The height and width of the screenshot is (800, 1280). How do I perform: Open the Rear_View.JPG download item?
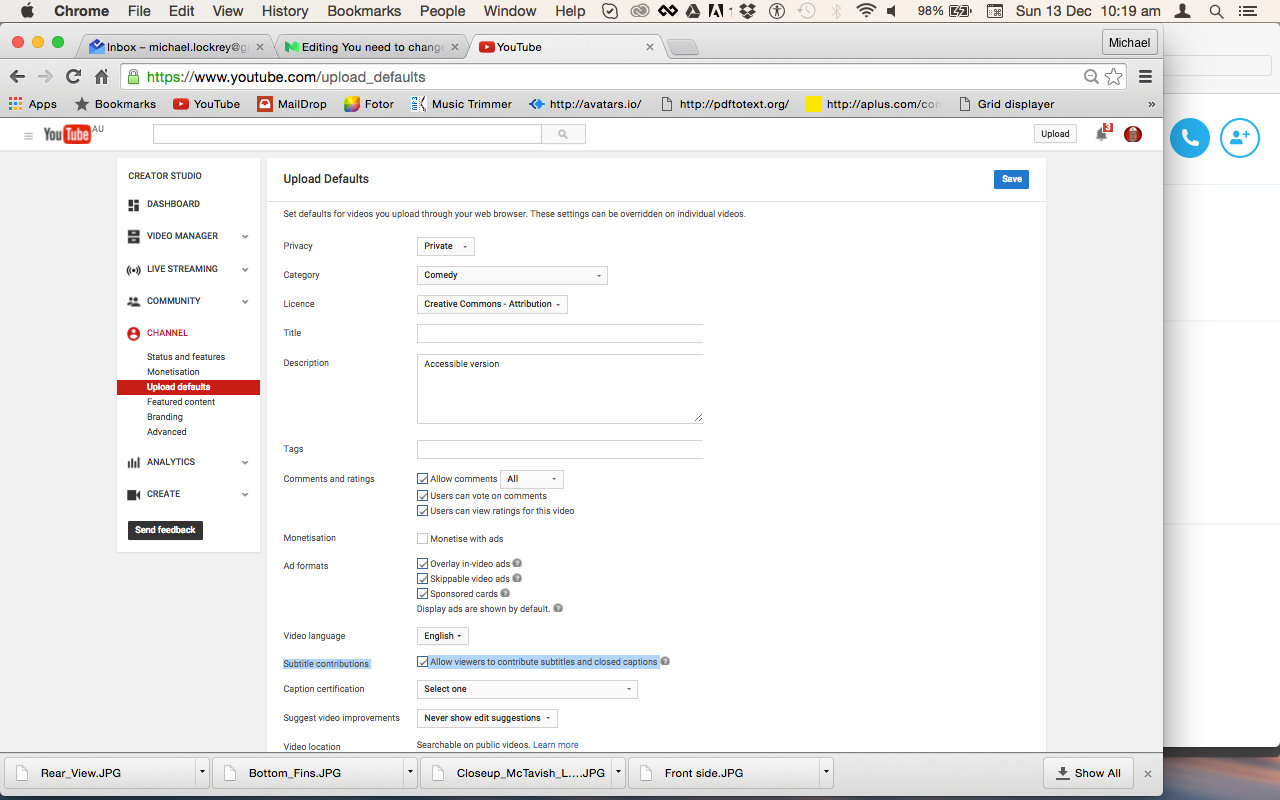(100, 773)
